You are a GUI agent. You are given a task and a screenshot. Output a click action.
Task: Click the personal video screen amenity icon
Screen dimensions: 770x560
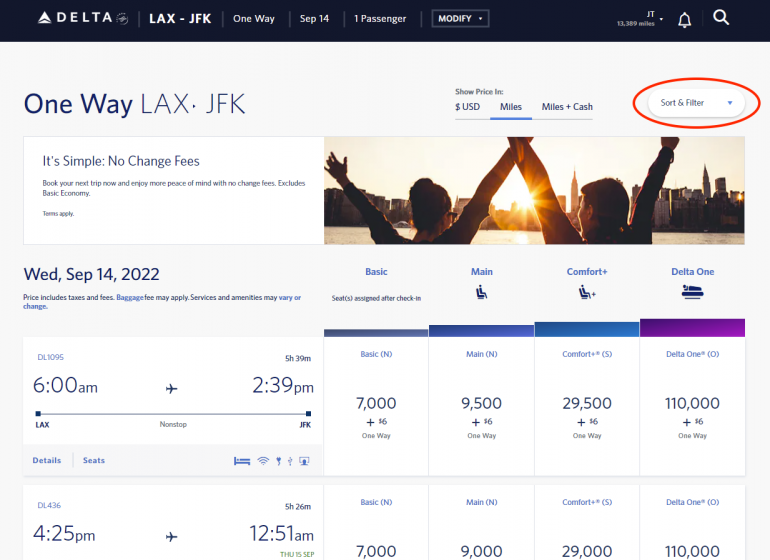304,461
